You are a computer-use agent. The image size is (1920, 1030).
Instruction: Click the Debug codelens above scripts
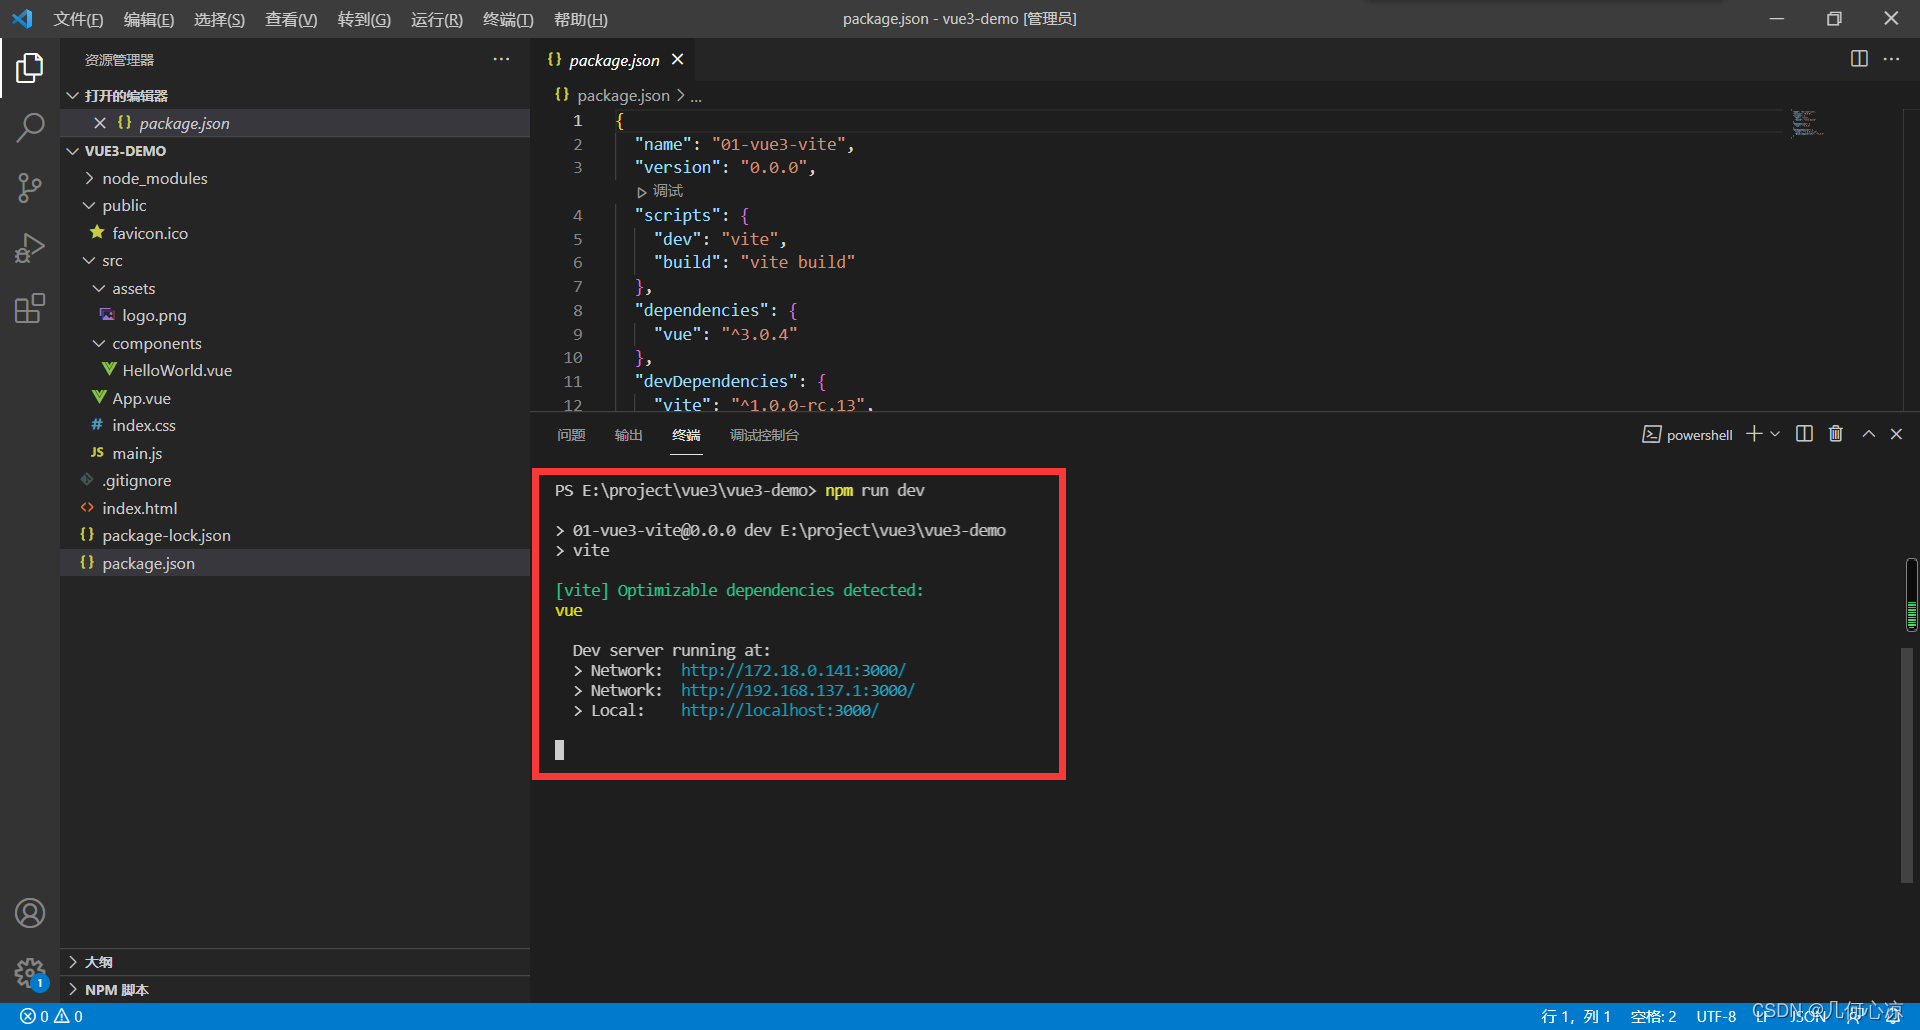click(x=660, y=191)
